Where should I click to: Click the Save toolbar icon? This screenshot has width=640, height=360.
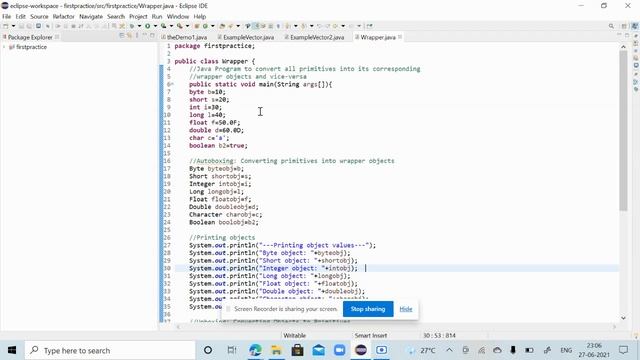21,26
